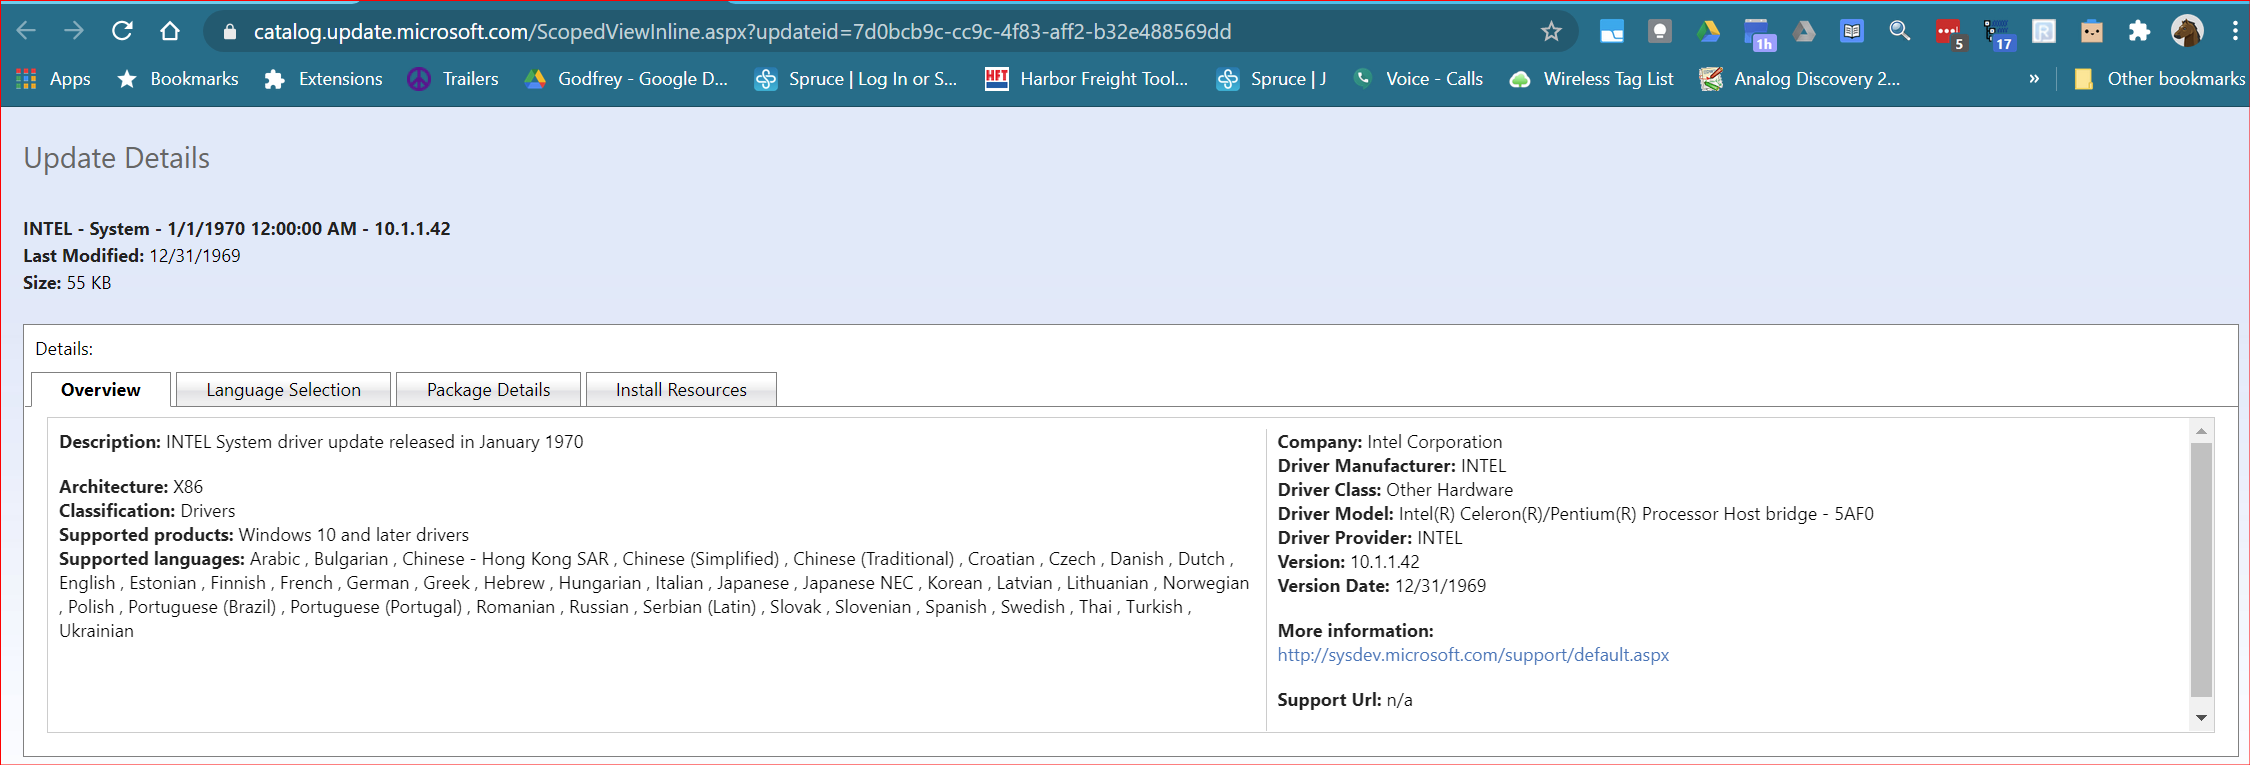Click Supported products Windows 10 text
Viewport: 2250px width, 765px height.
point(264,535)
